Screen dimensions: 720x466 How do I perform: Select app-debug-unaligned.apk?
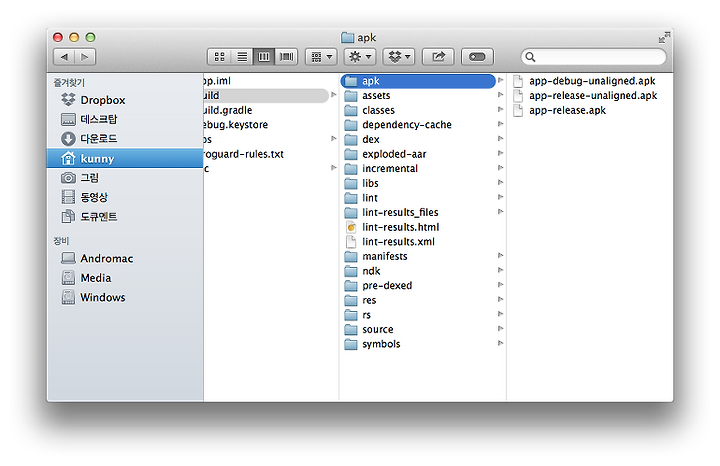point(590,81)
